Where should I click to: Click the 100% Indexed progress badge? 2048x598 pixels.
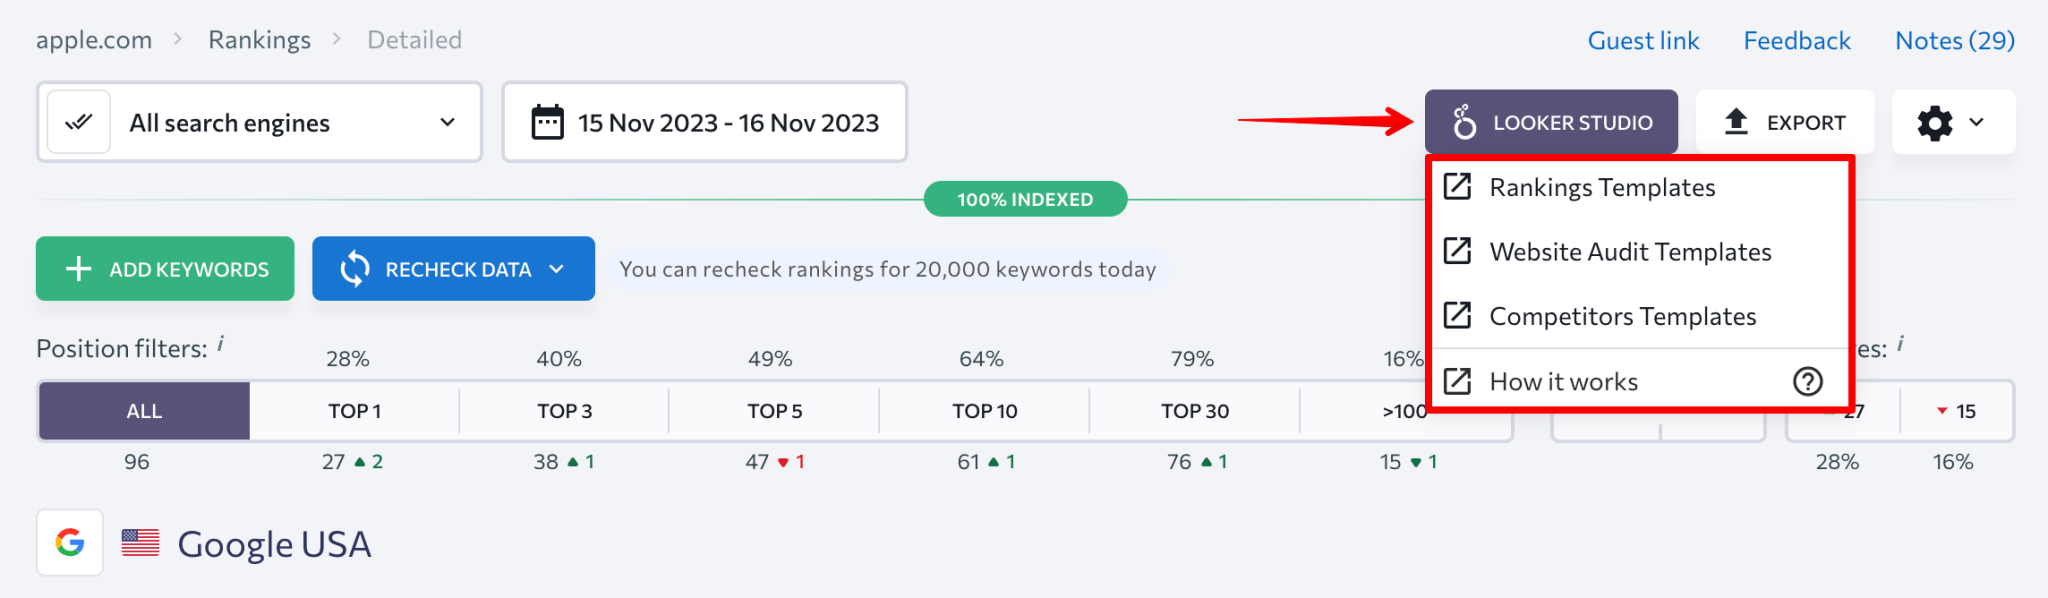coord(1024,198)
